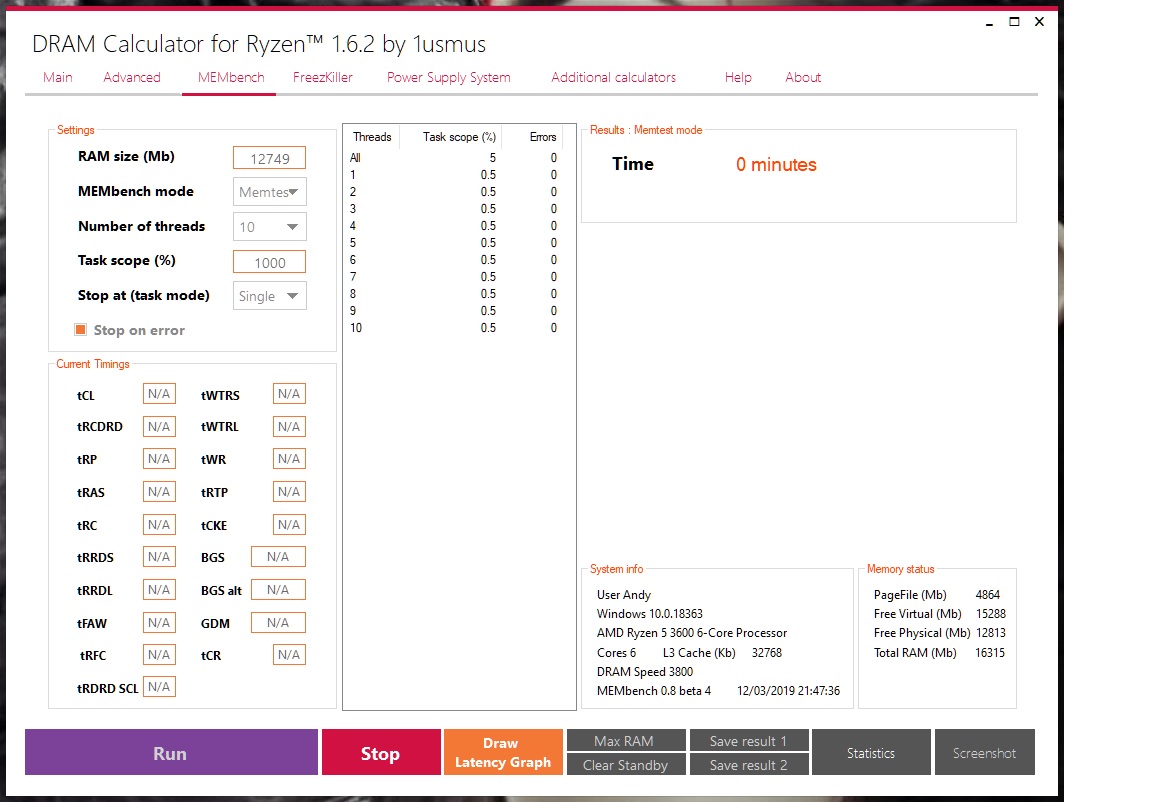Open the Help tab
The width and height of the screenshot is (1152, 802).
pyautogui.click(x=738, y=77)
